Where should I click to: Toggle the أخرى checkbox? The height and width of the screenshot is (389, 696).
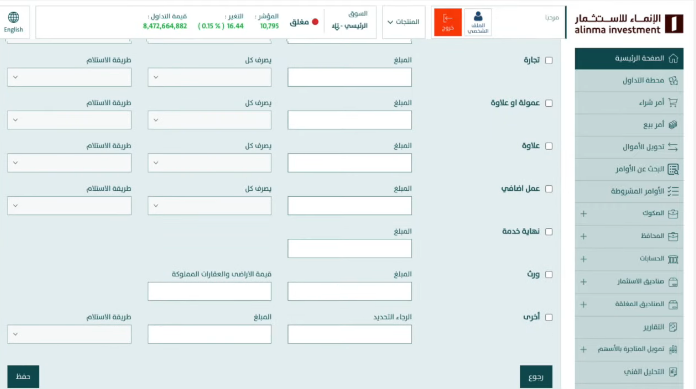[549, 318]
